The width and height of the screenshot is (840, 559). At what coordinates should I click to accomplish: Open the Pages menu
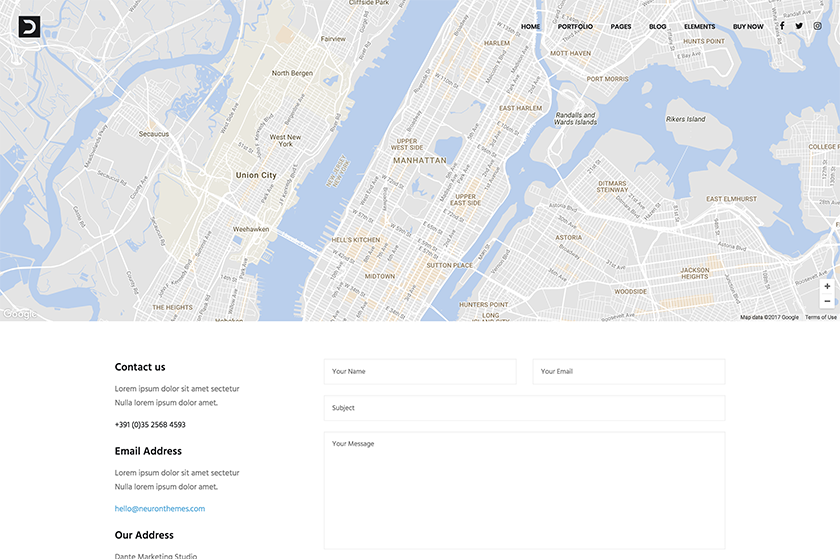click(621, 26)
